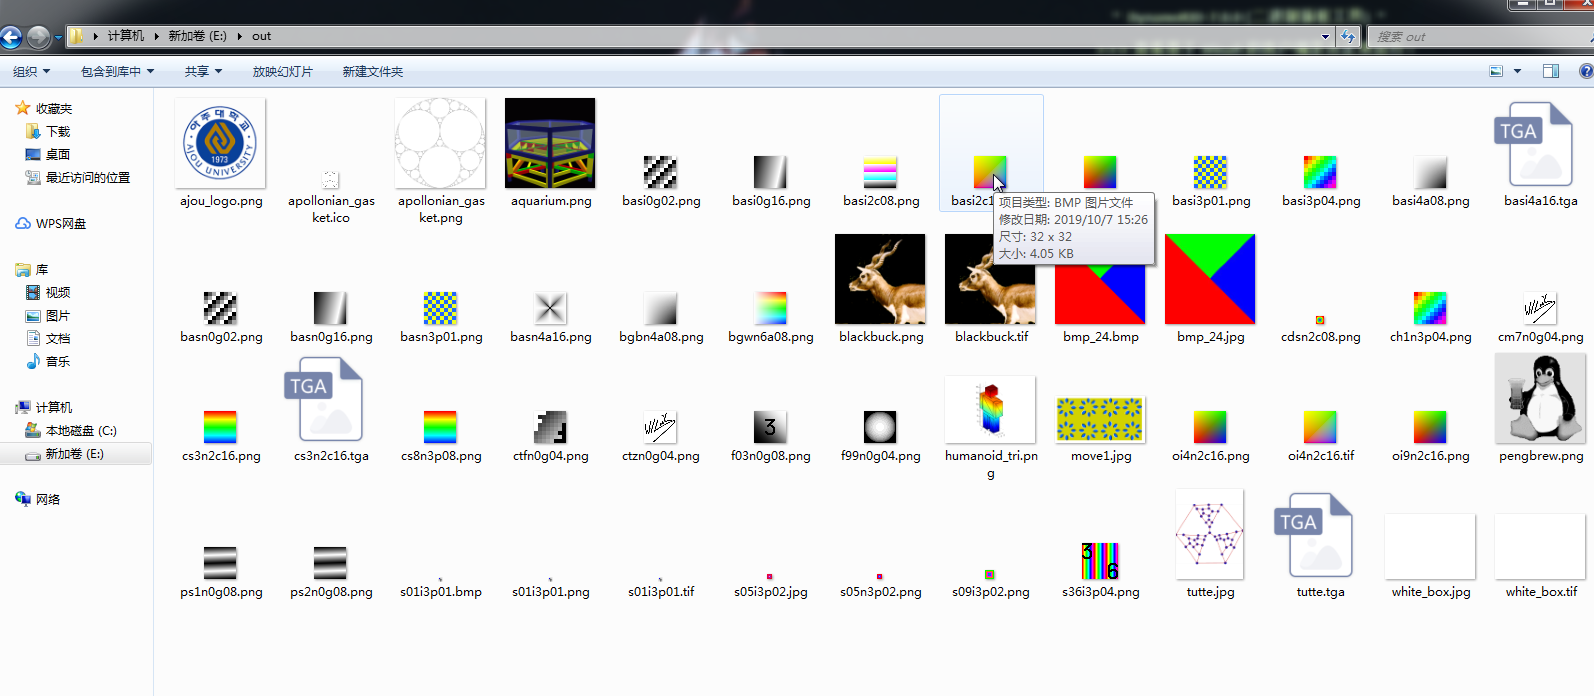Select the basi4a16.tga file icon

point(1540,144)
